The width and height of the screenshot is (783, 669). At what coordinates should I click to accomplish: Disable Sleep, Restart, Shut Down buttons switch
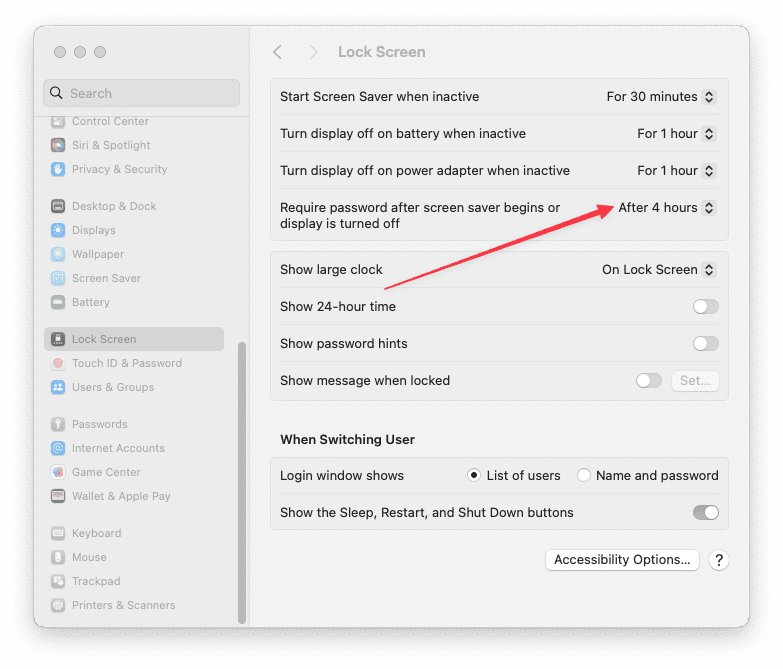coord(706,512)
